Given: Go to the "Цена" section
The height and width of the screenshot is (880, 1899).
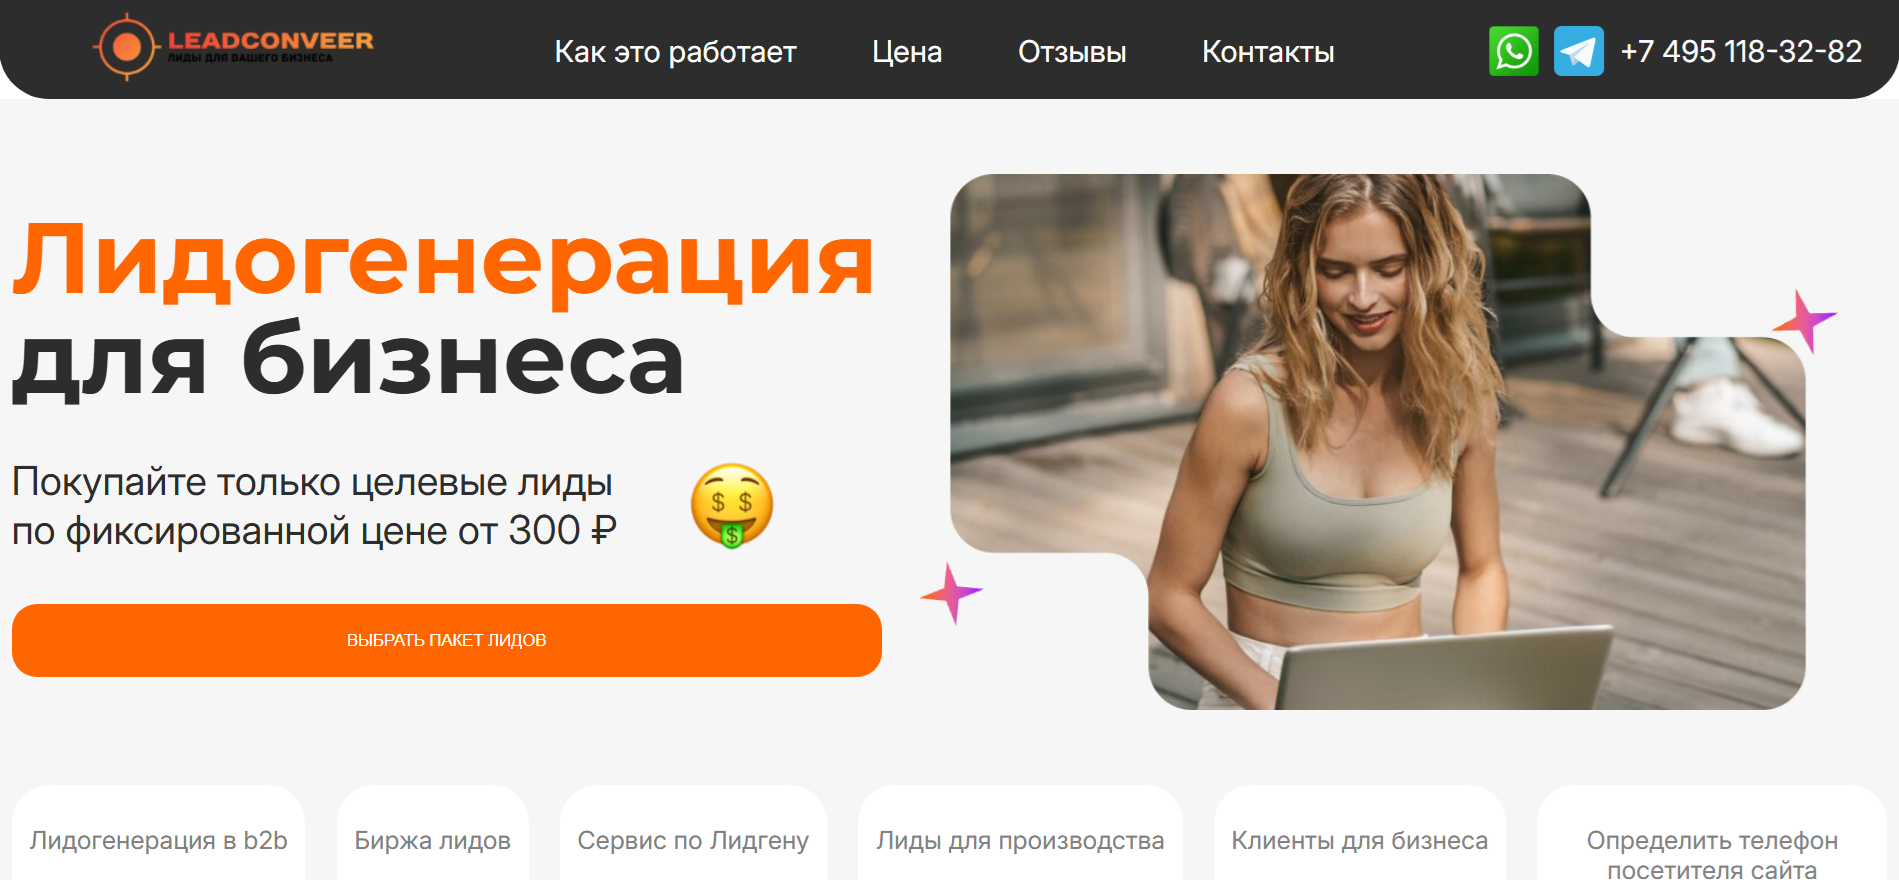Looking at the screenshot, I should (x=907, y=52).
